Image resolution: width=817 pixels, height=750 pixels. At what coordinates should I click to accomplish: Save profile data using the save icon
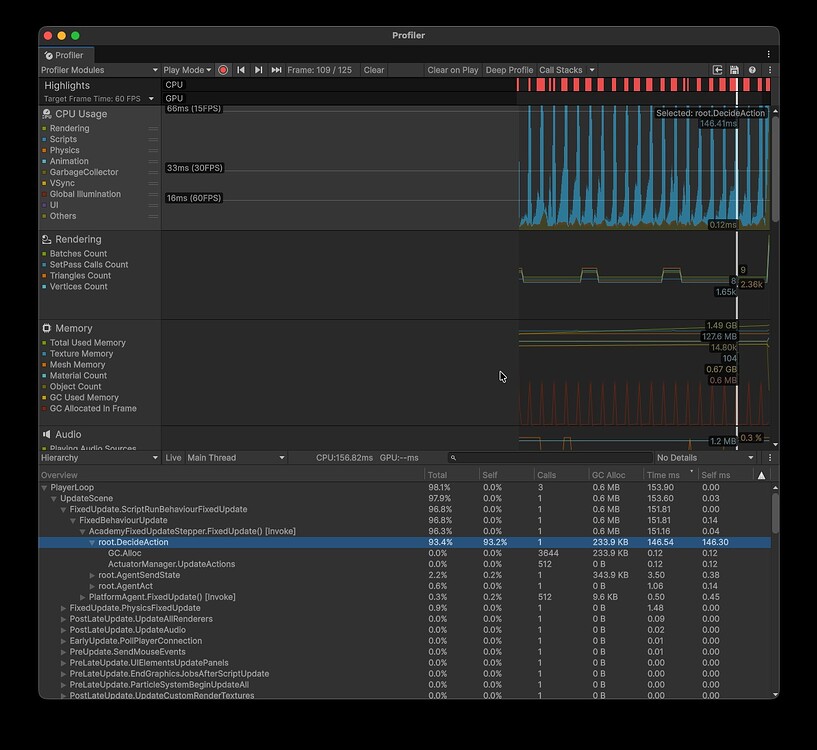pos(733,70)
